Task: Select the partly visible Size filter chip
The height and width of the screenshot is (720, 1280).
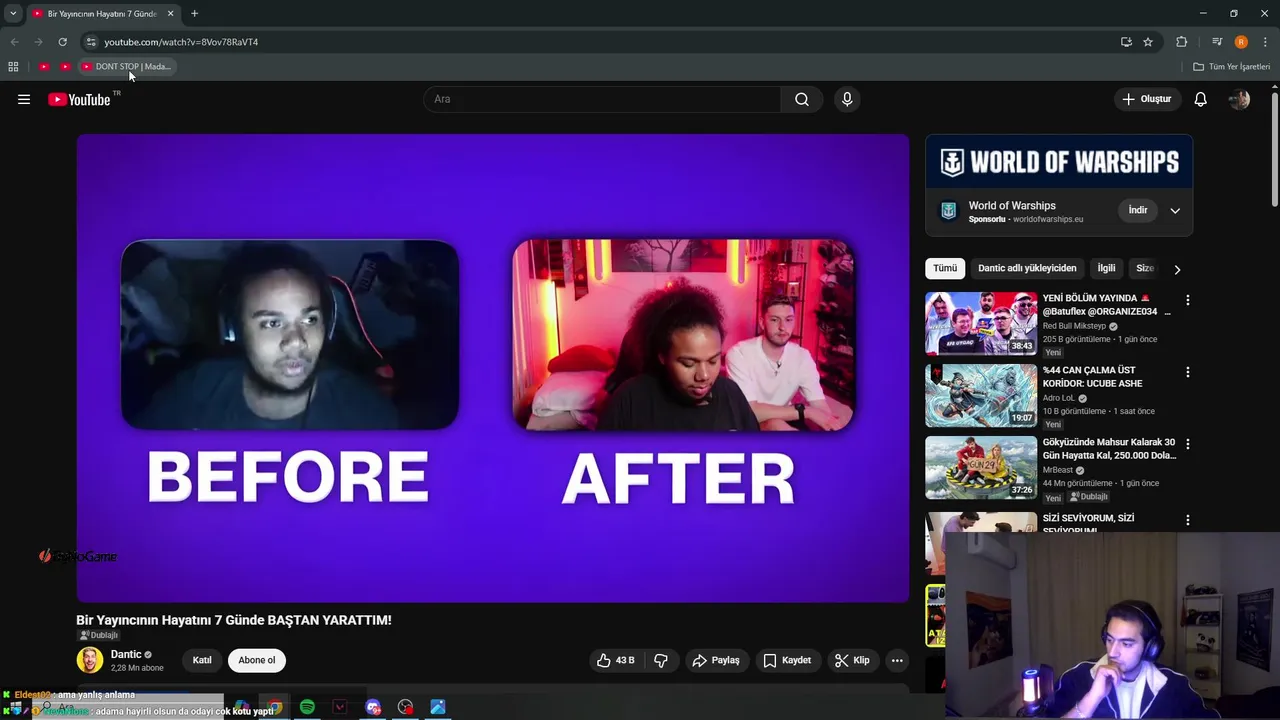Action: coord(1145,268)
